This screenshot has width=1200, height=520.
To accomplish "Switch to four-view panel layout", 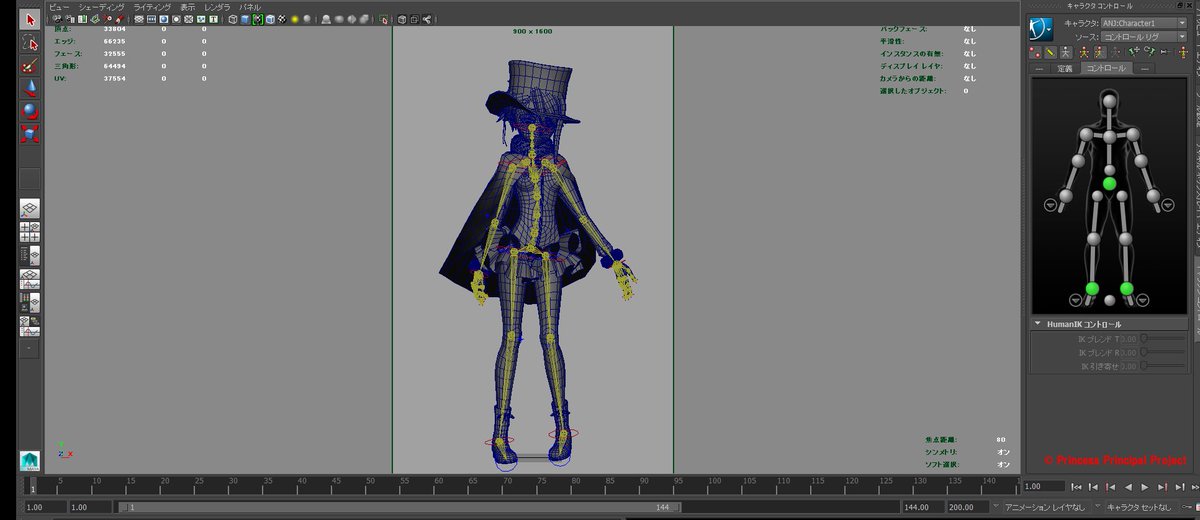I will tap(30, 232).
